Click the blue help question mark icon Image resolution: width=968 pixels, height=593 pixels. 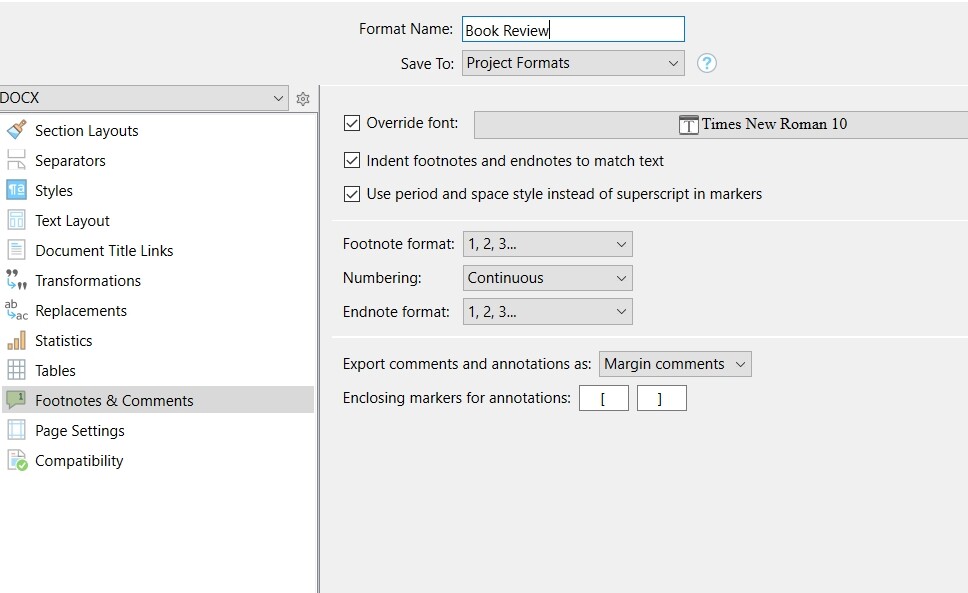click(707, 63)
